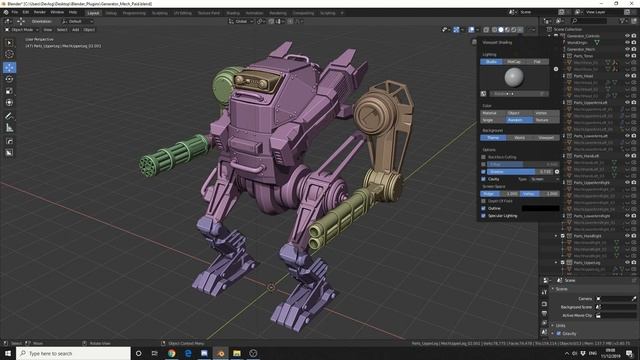Set lighting to Flat
640x360 pixels.
pos(537,62)
